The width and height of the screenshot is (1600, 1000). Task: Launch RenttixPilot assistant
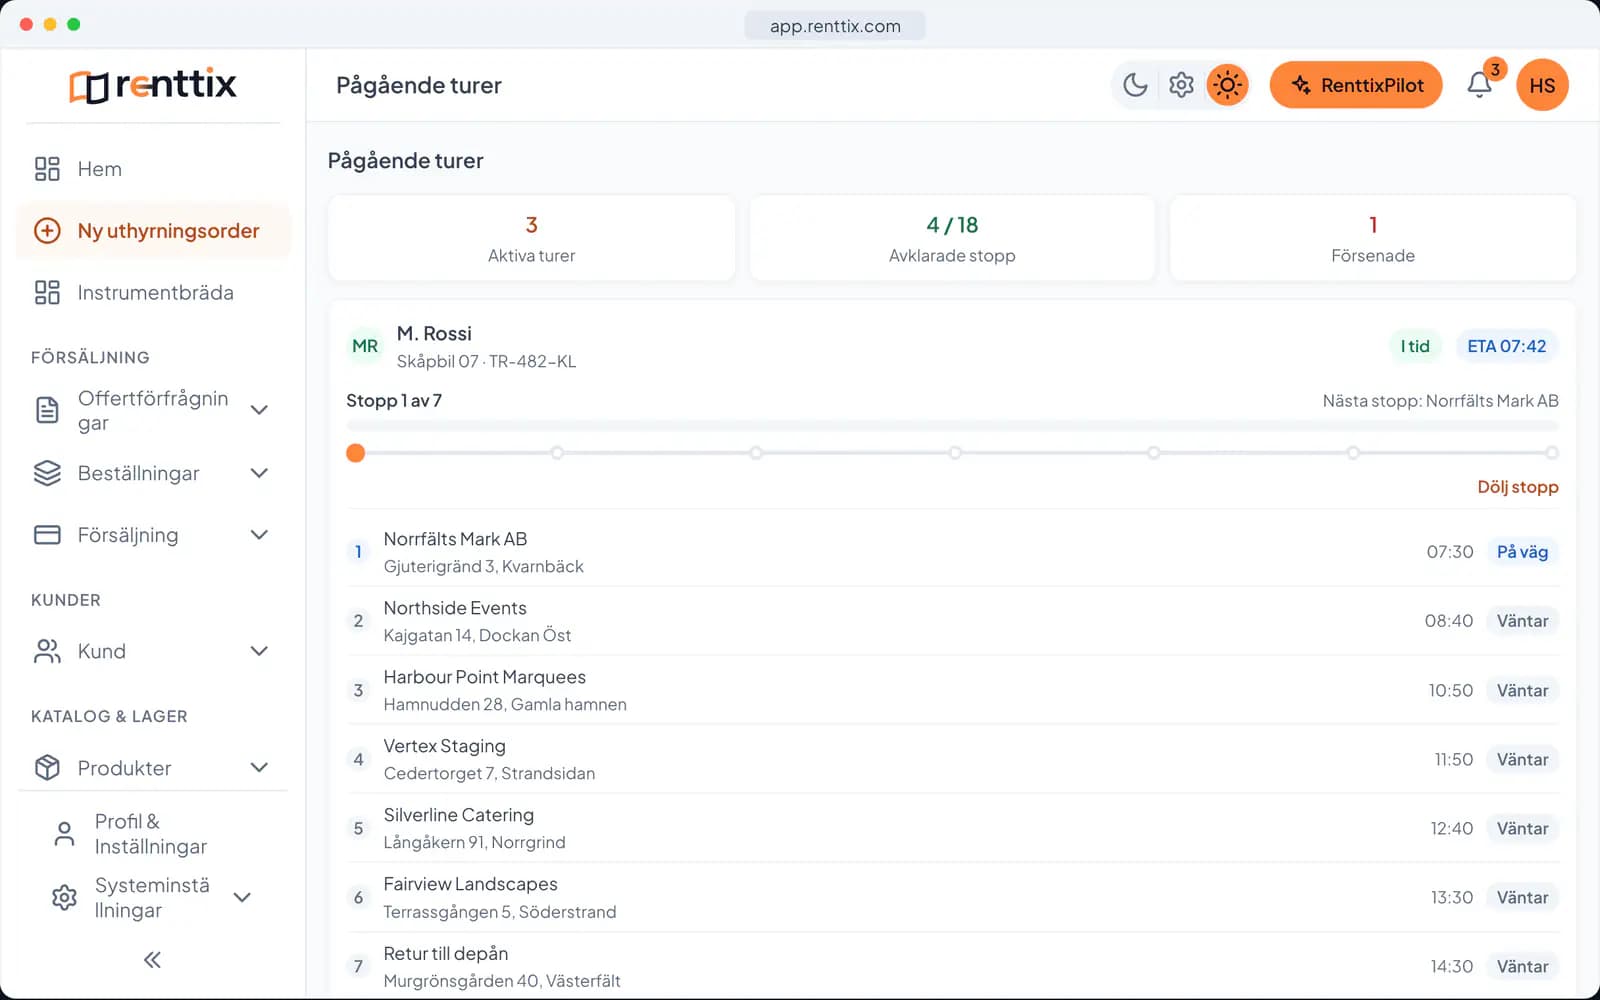pyautogui.click(x=1356, y=85)
